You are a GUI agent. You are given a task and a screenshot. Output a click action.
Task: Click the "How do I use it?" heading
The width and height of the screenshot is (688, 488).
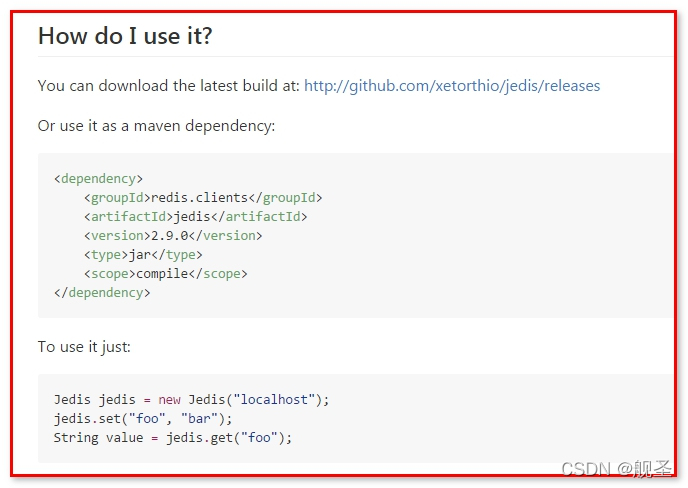[125, 36]
